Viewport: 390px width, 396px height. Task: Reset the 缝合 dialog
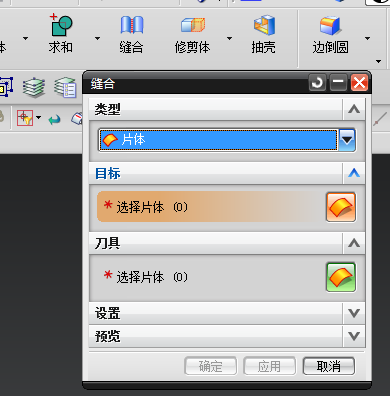click(x=317, y=82)
